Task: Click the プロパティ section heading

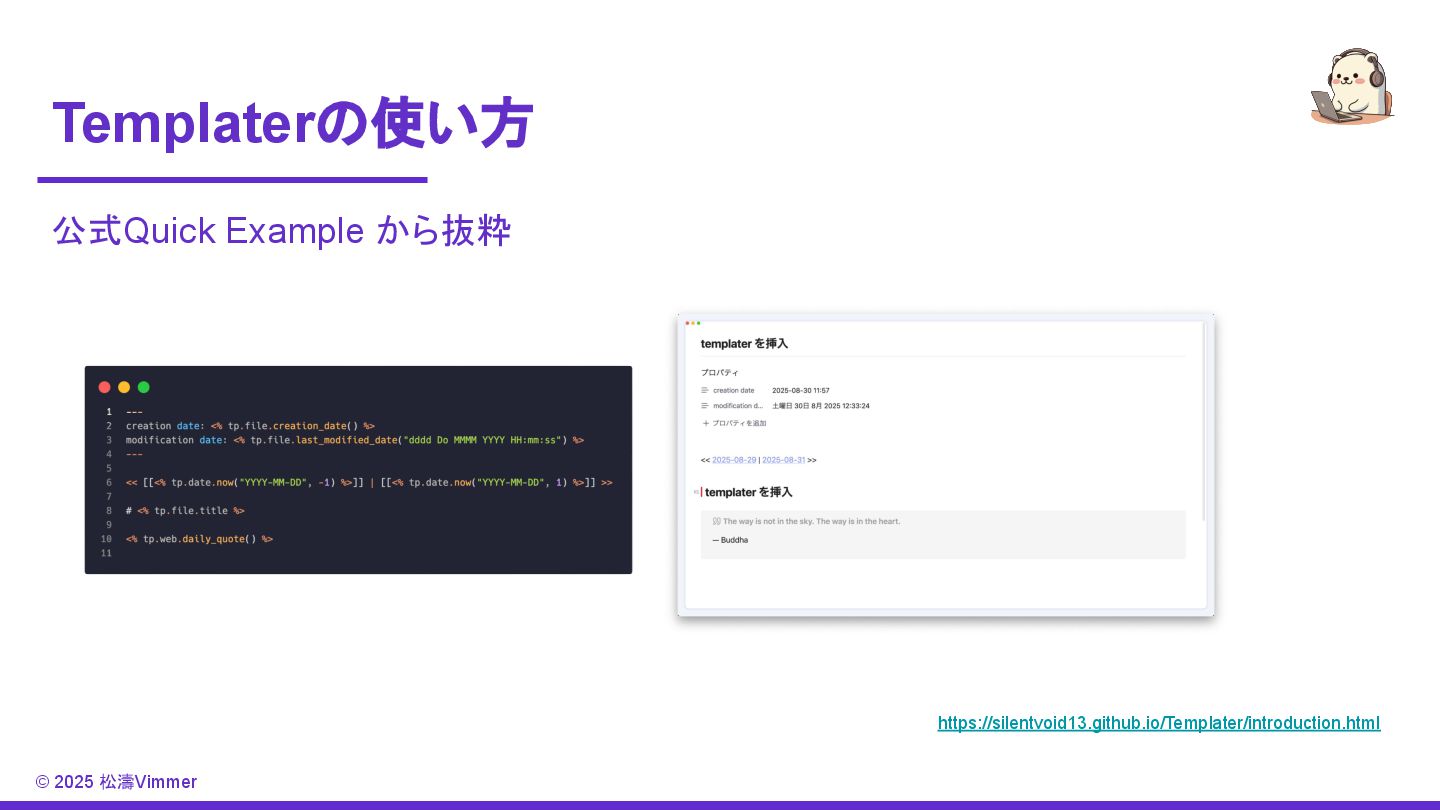Action: tap(720, 372)
